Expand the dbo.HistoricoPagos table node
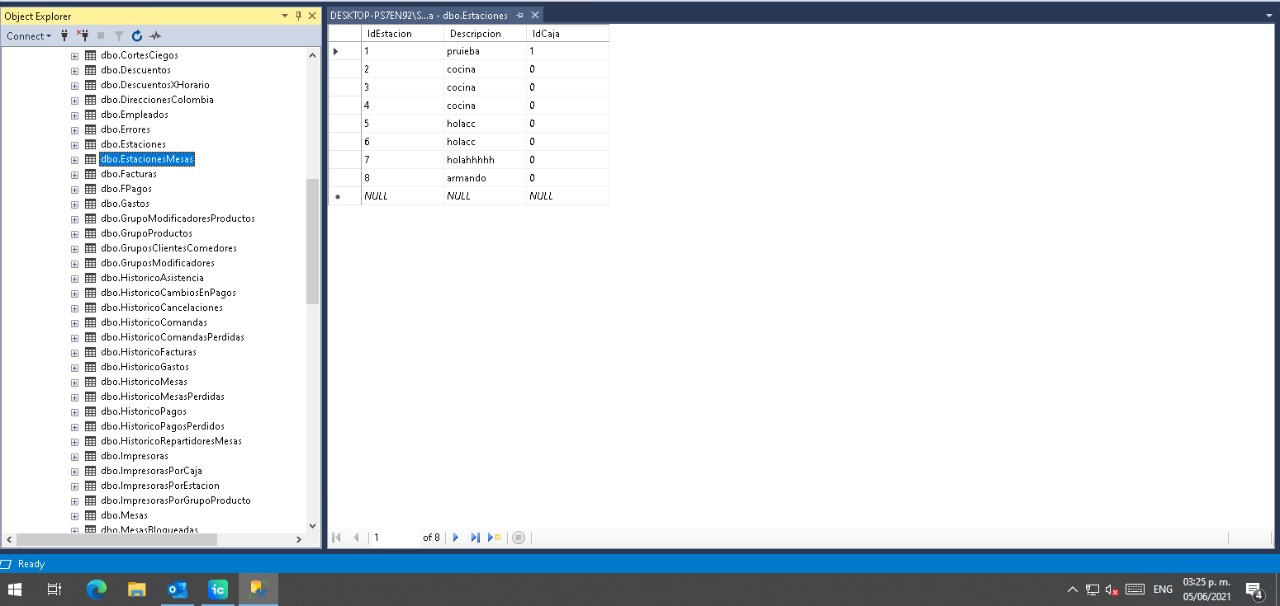The width and height of the screenshot is (1280, 606). click(75, 412)
